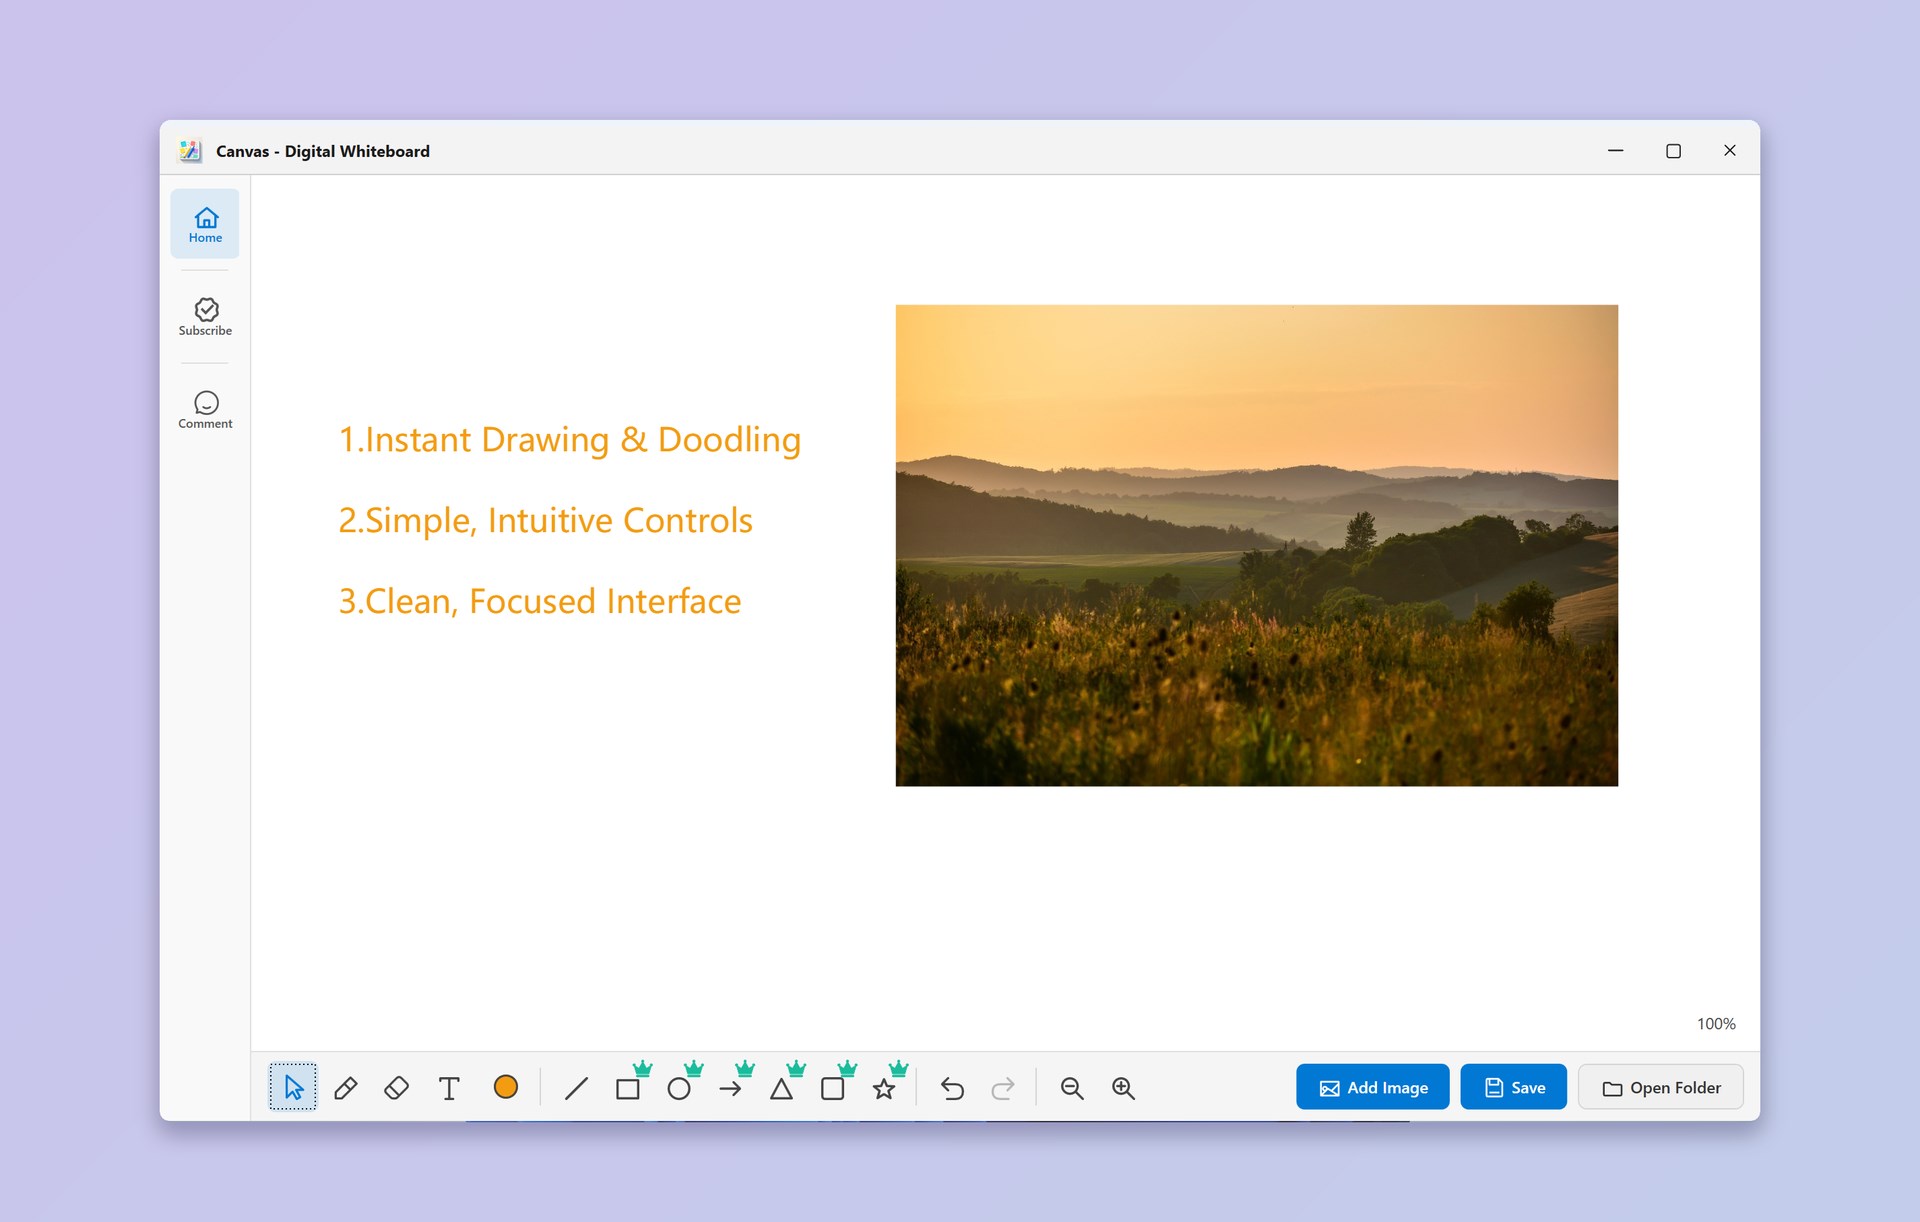Close the Canvas Digital Whiteboard window

(x=1730, y=151)
